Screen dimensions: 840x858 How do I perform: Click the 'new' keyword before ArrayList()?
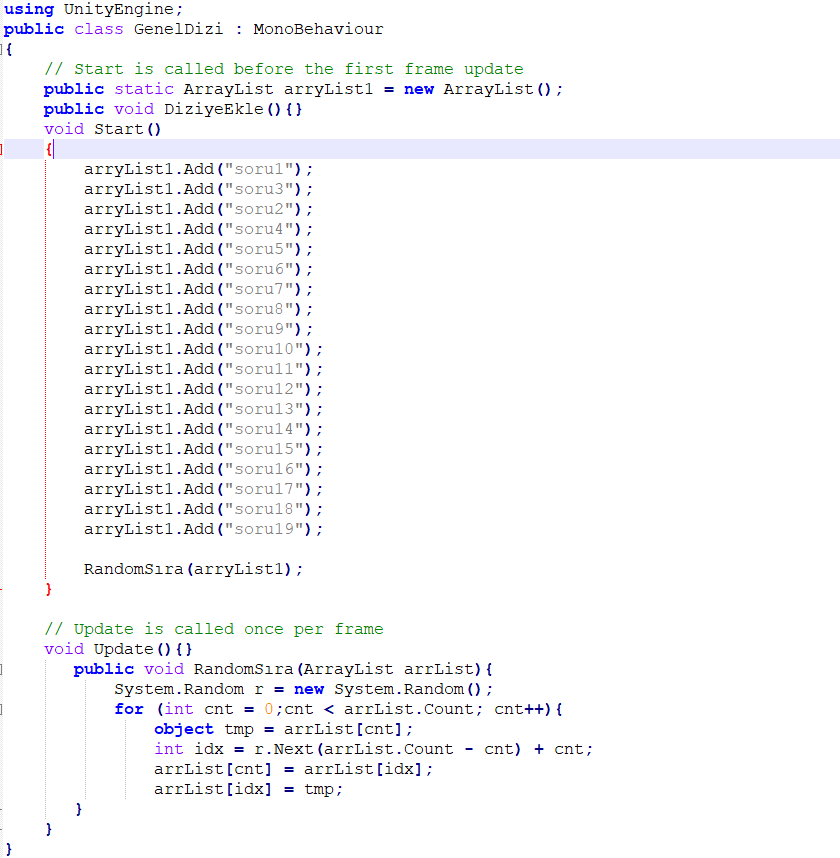point(419,89)
